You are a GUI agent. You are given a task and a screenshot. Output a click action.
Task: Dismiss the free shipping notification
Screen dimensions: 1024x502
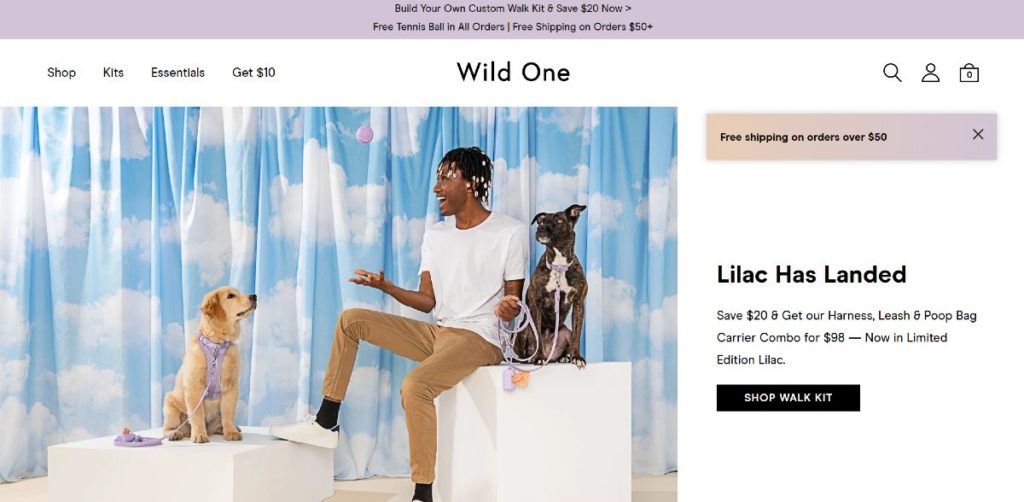[978, 134]
